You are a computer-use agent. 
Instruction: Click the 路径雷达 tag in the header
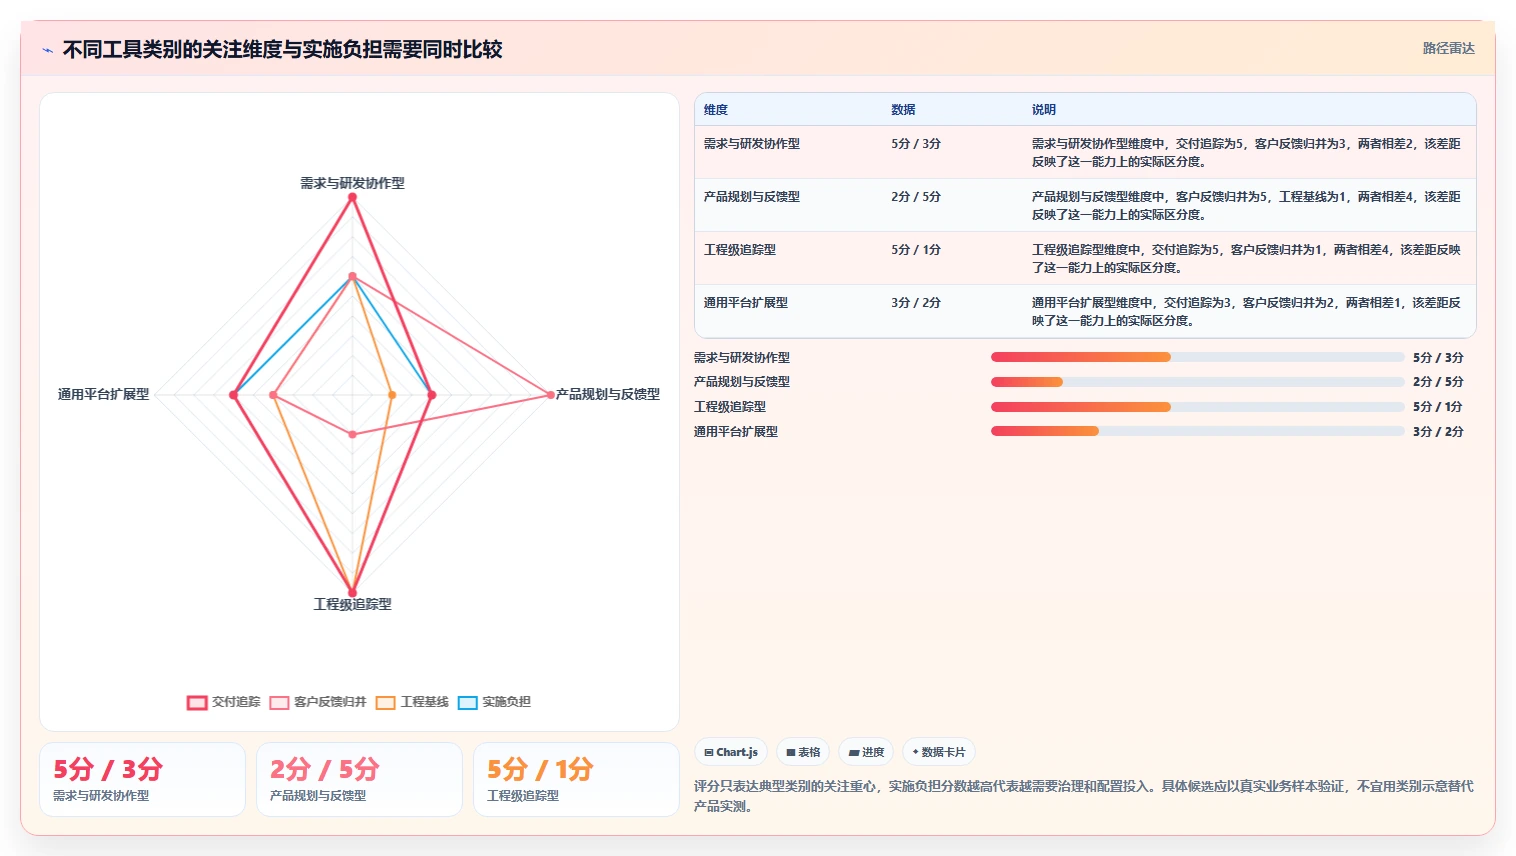pyautogui.click(x=1448, y=48)
